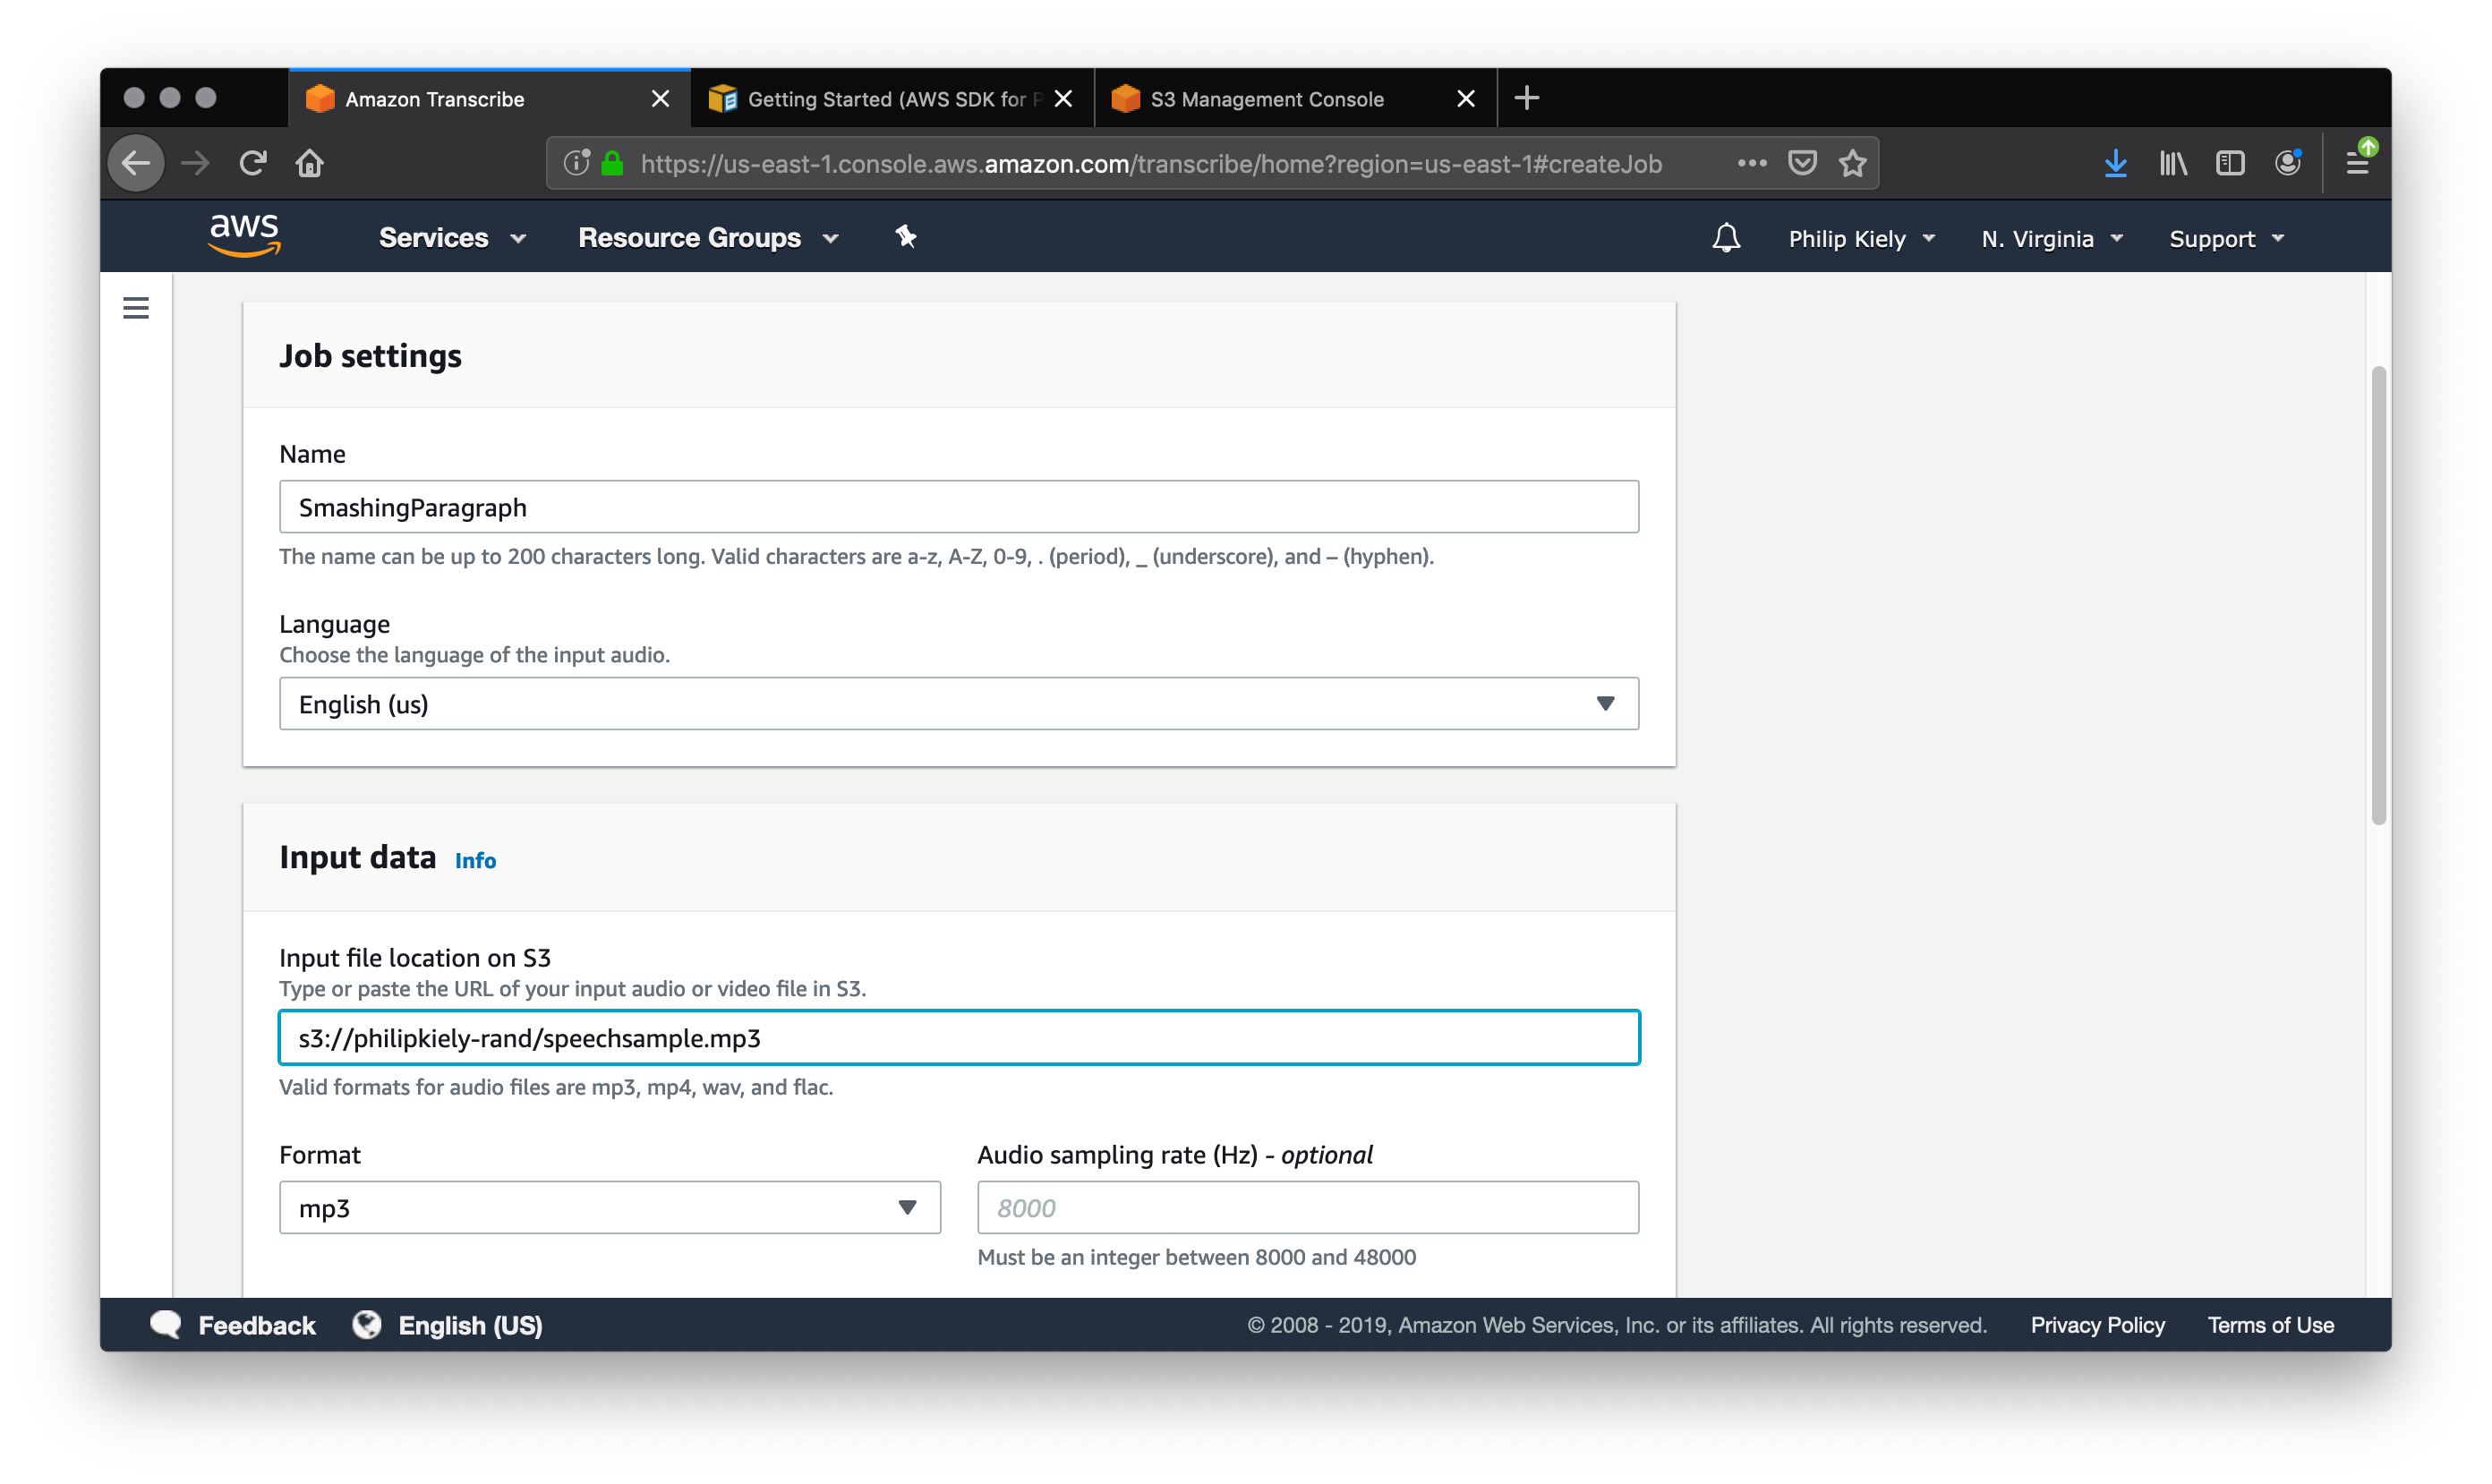Switch to Getting Started AWS SDK tab

(893, 98)
